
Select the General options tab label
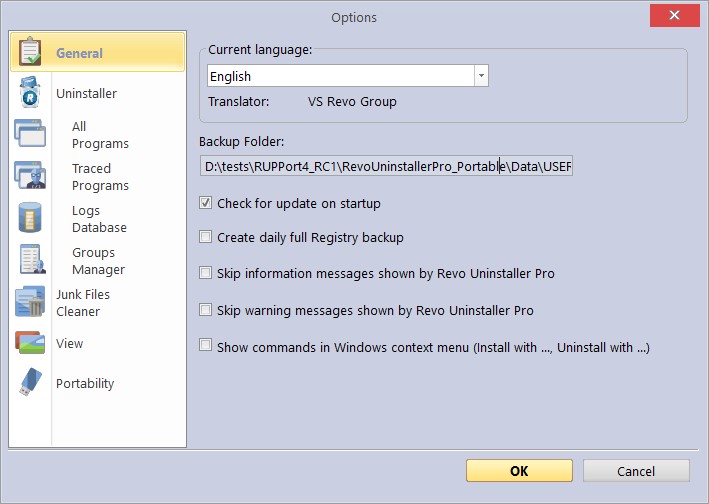(x=79, y=53)
